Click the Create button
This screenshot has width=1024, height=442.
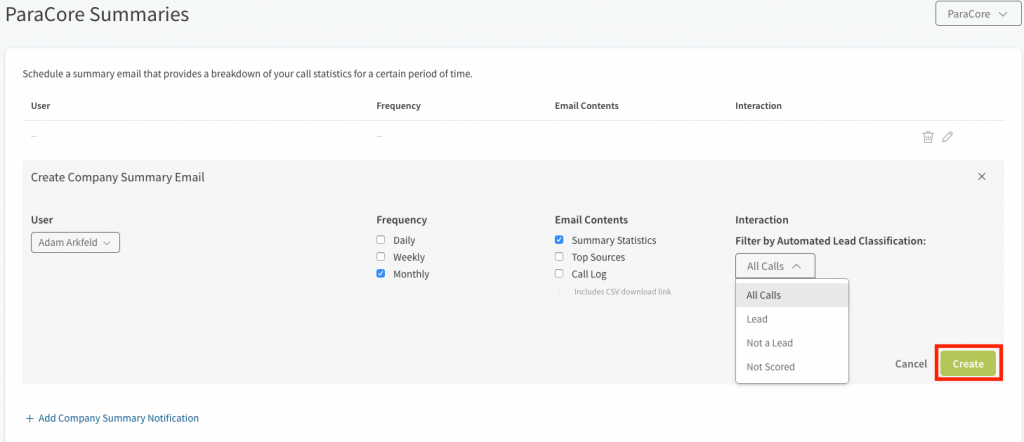pyautogui.click(x=968, y=364)
